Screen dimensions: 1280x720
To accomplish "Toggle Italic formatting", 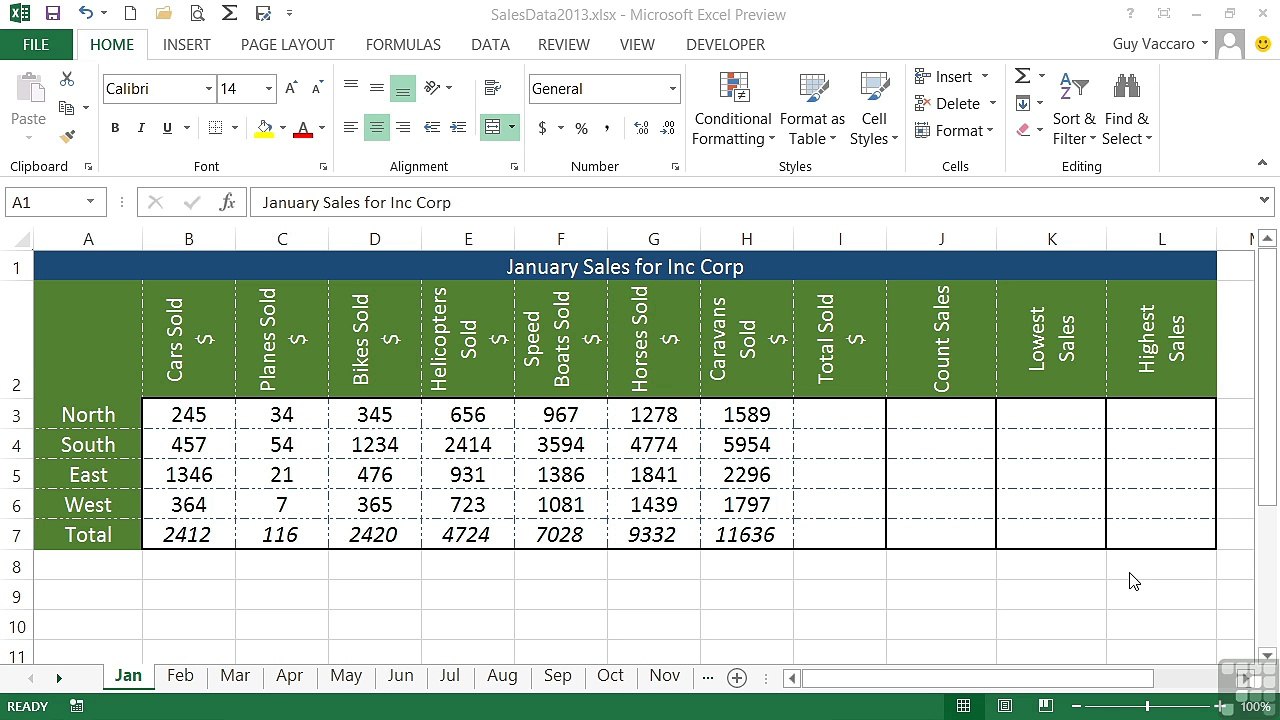I will click(141, 128).
